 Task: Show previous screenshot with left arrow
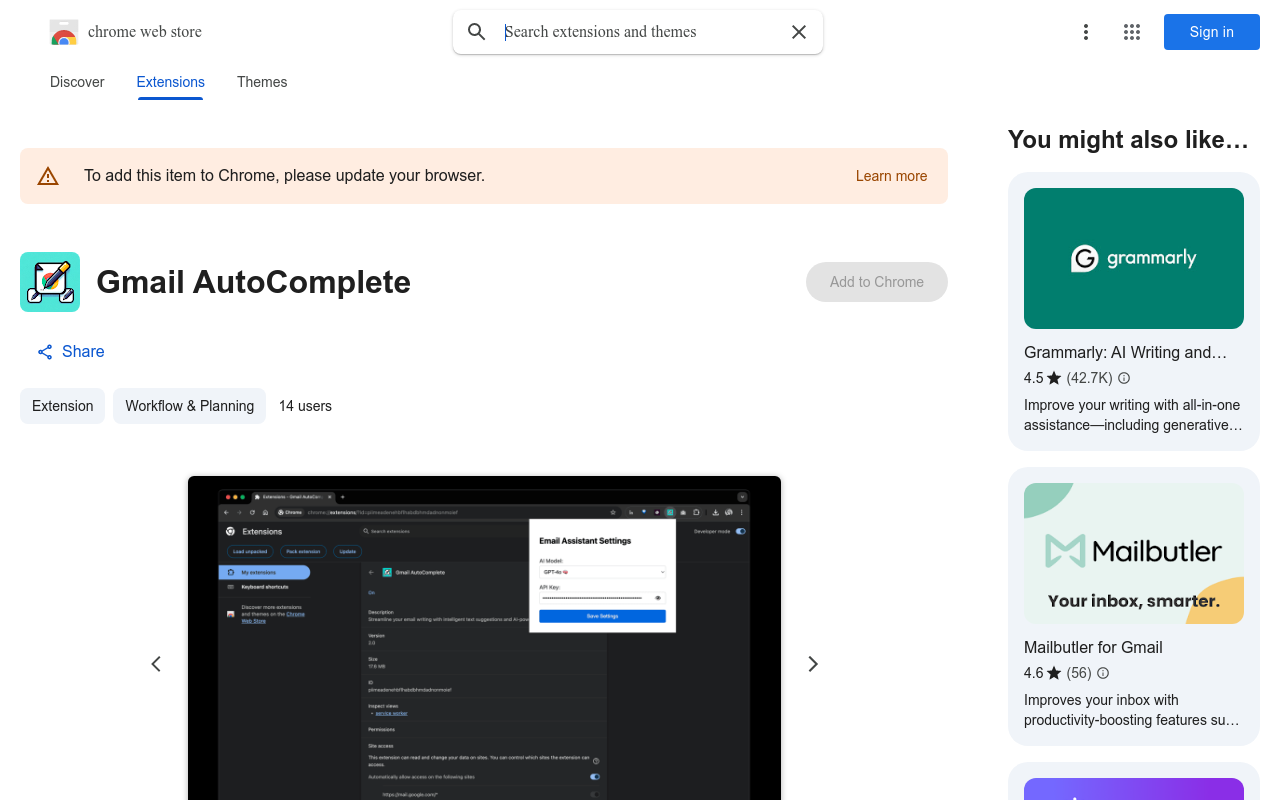(x=156, y=664)
